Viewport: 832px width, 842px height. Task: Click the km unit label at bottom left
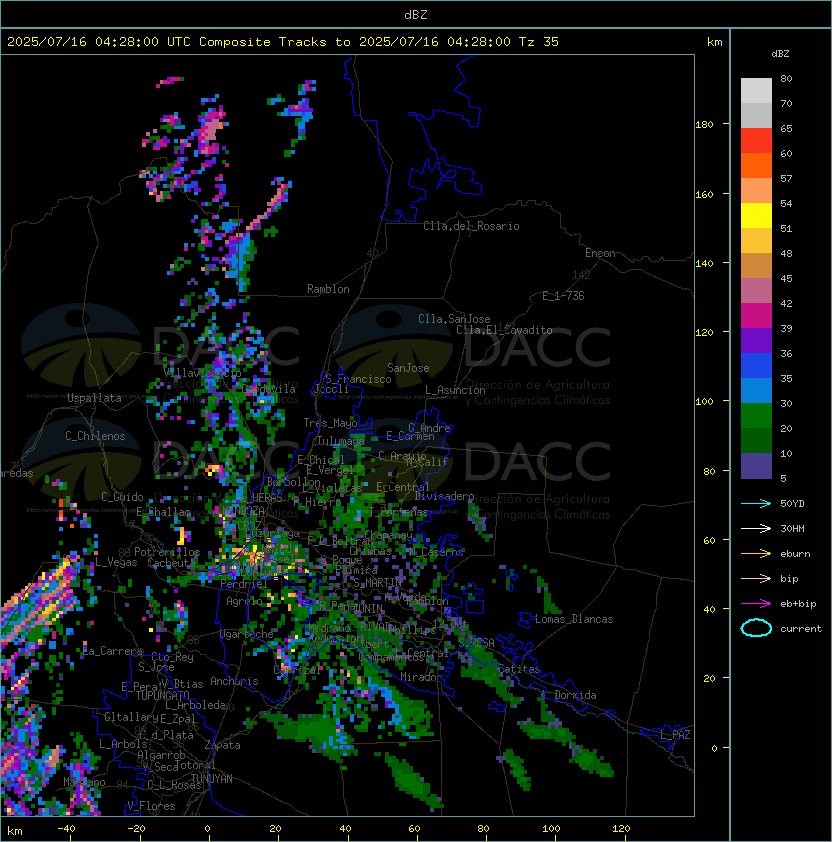(15, 831)
